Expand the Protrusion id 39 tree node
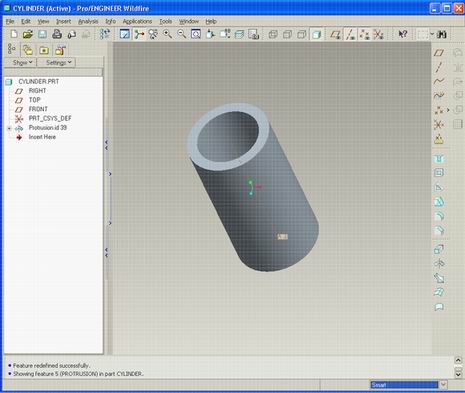 pyautogui.click(x=9, y=128)
